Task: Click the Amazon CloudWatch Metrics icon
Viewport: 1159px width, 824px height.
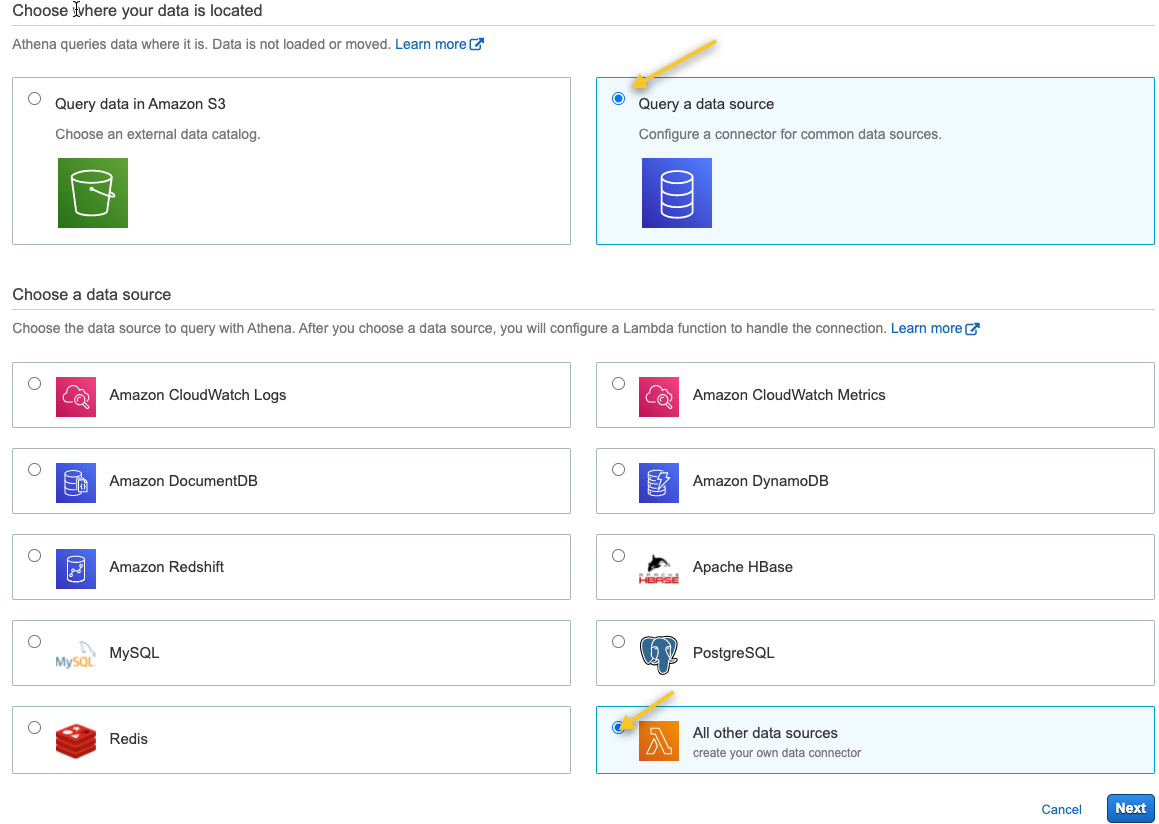Action: 659,397
